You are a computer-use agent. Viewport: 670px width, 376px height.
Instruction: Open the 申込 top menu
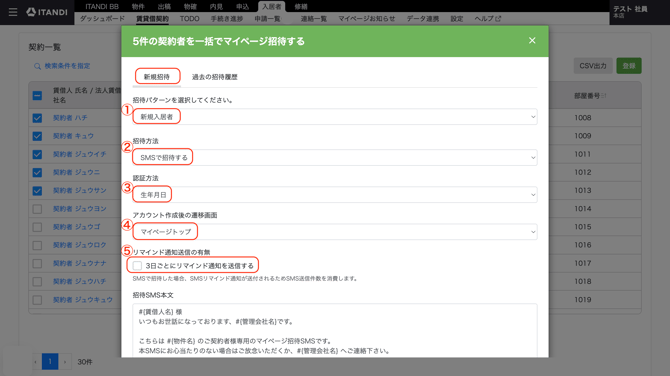click(242, 6)
